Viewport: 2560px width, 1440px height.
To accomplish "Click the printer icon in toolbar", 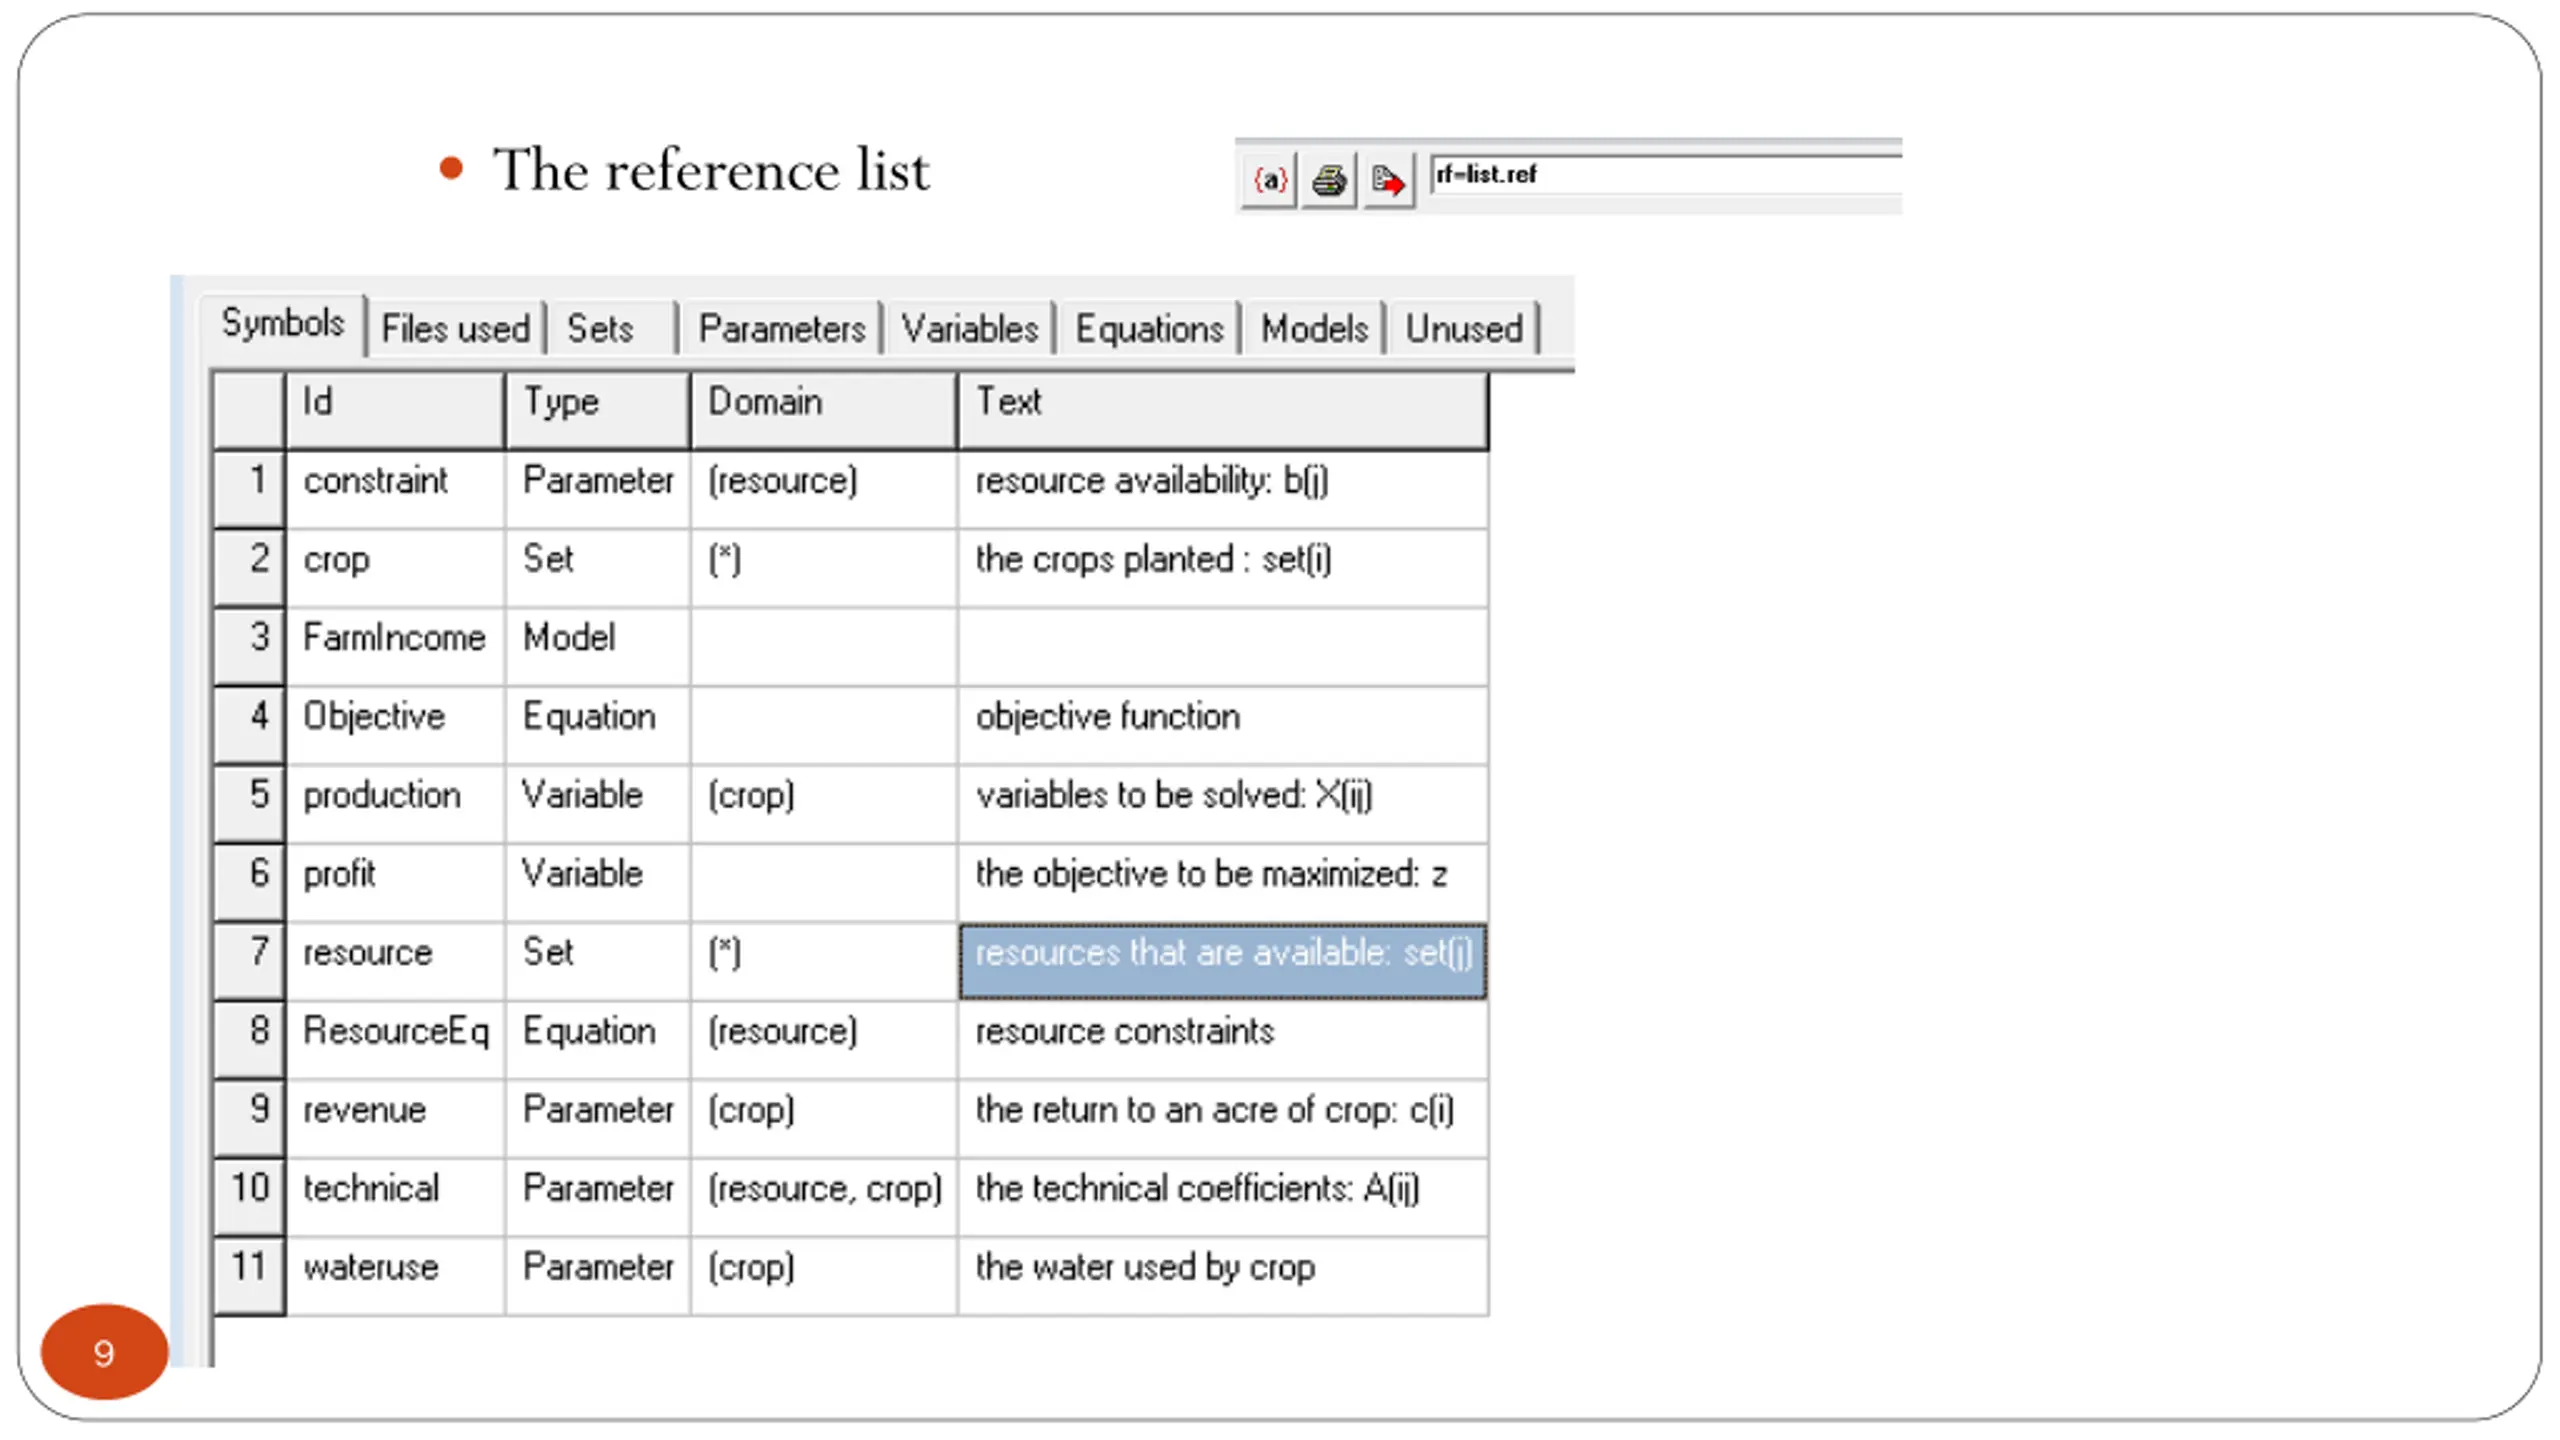I will click(1329, 180).
